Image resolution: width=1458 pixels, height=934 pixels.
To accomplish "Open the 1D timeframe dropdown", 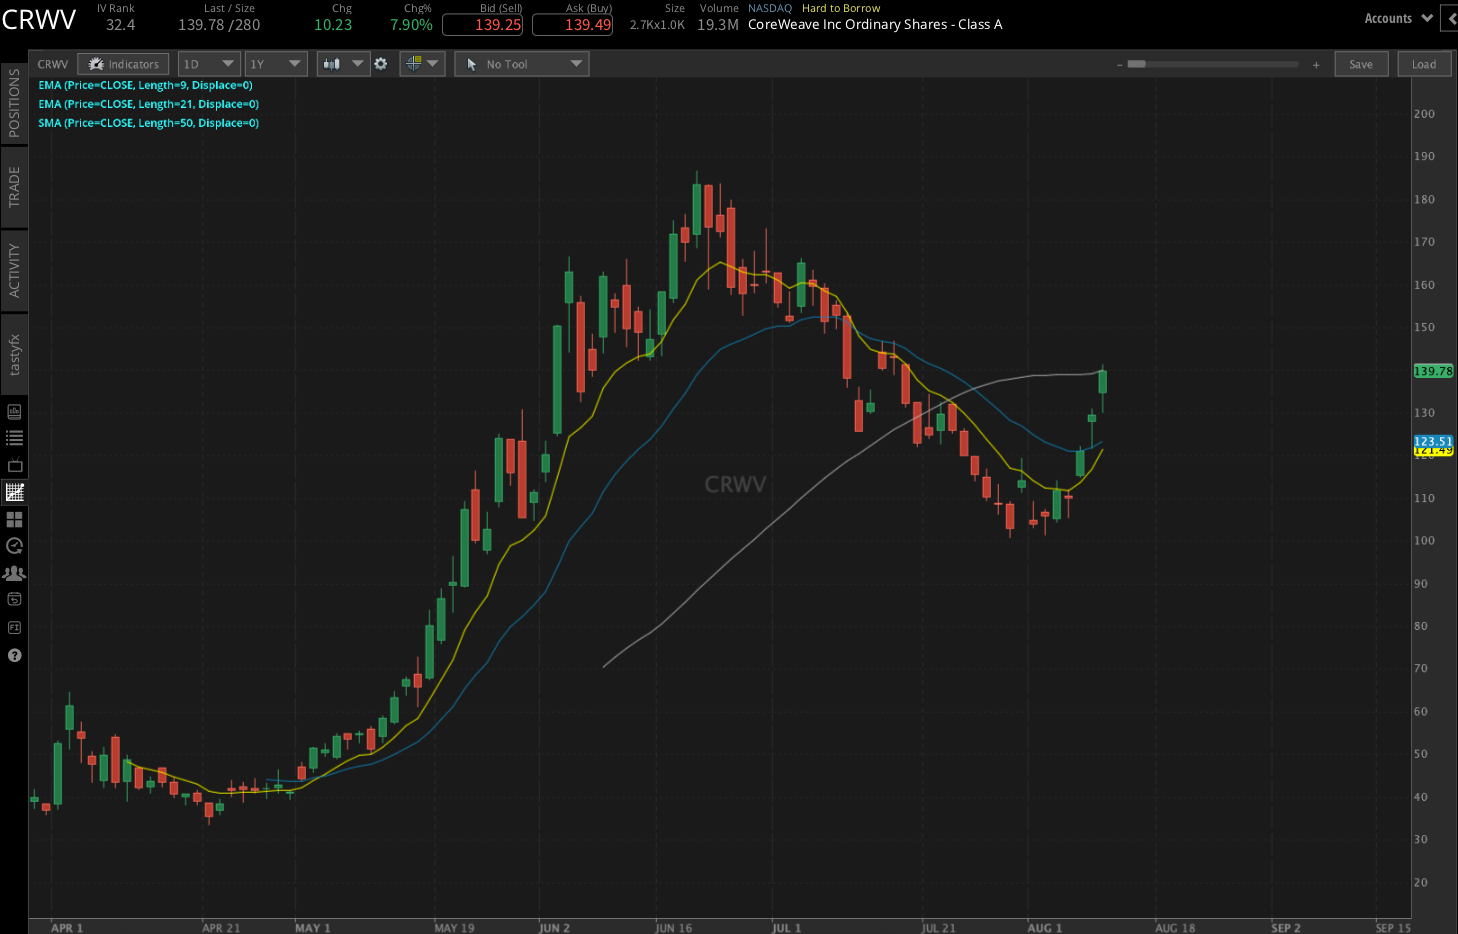I will click(209, 63).
